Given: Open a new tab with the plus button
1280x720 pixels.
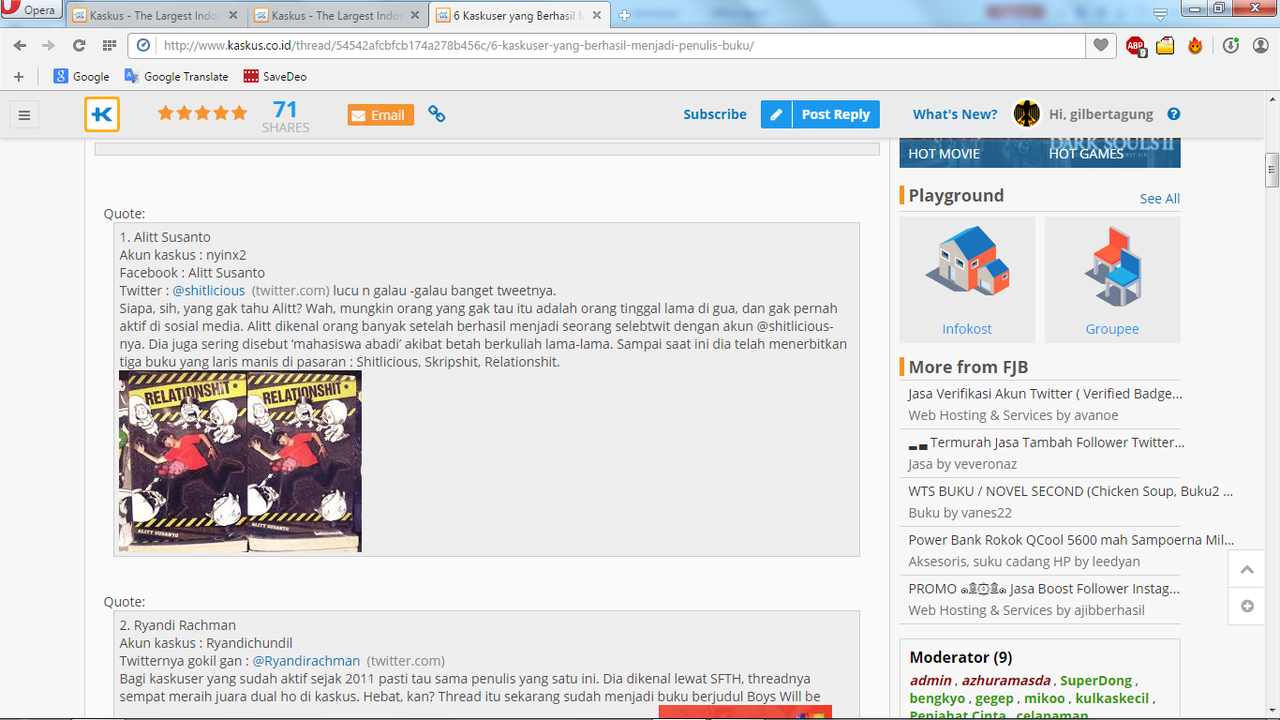Looking at the screenshot, I should coord(625,15).
